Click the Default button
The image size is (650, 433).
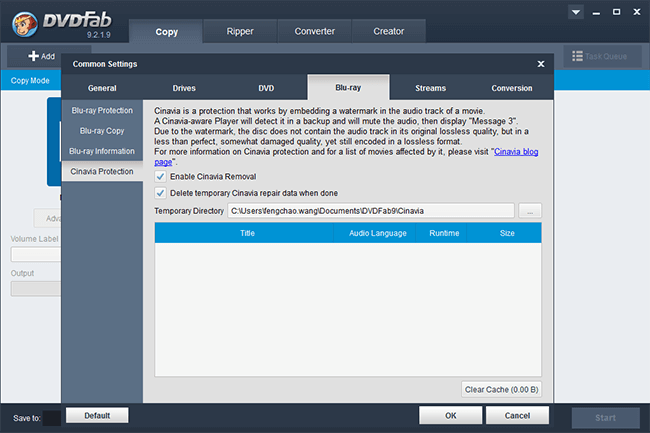click(97, 415)
